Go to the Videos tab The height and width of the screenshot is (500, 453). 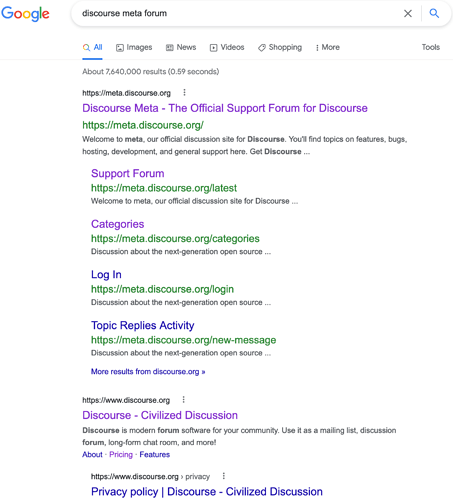[x=227, y=47]
